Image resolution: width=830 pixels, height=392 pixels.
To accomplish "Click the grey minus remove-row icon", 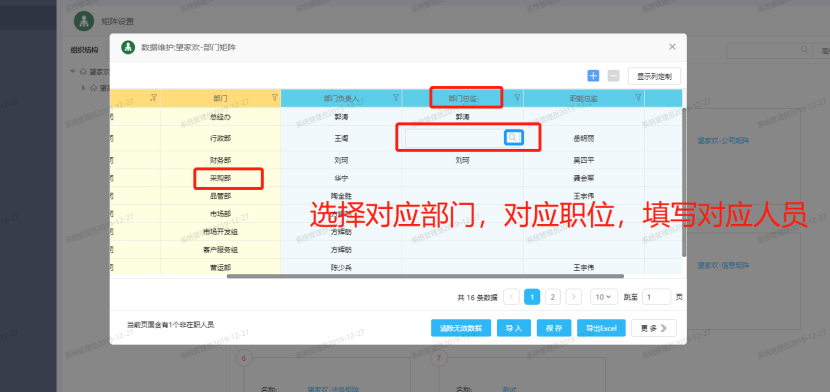I will [613, 76].
